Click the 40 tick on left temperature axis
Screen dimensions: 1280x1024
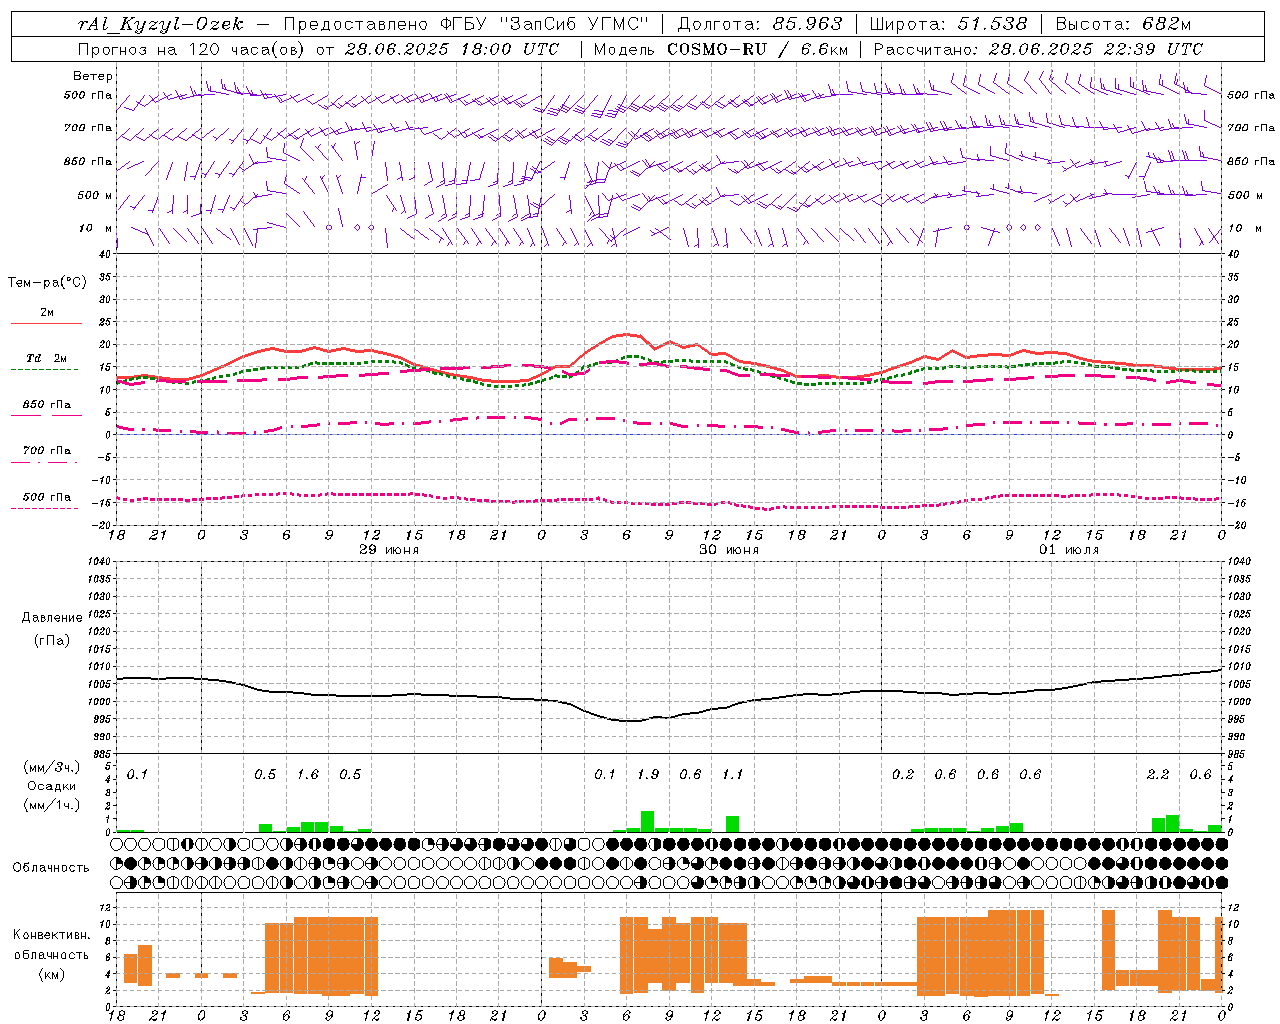(105, 255)
